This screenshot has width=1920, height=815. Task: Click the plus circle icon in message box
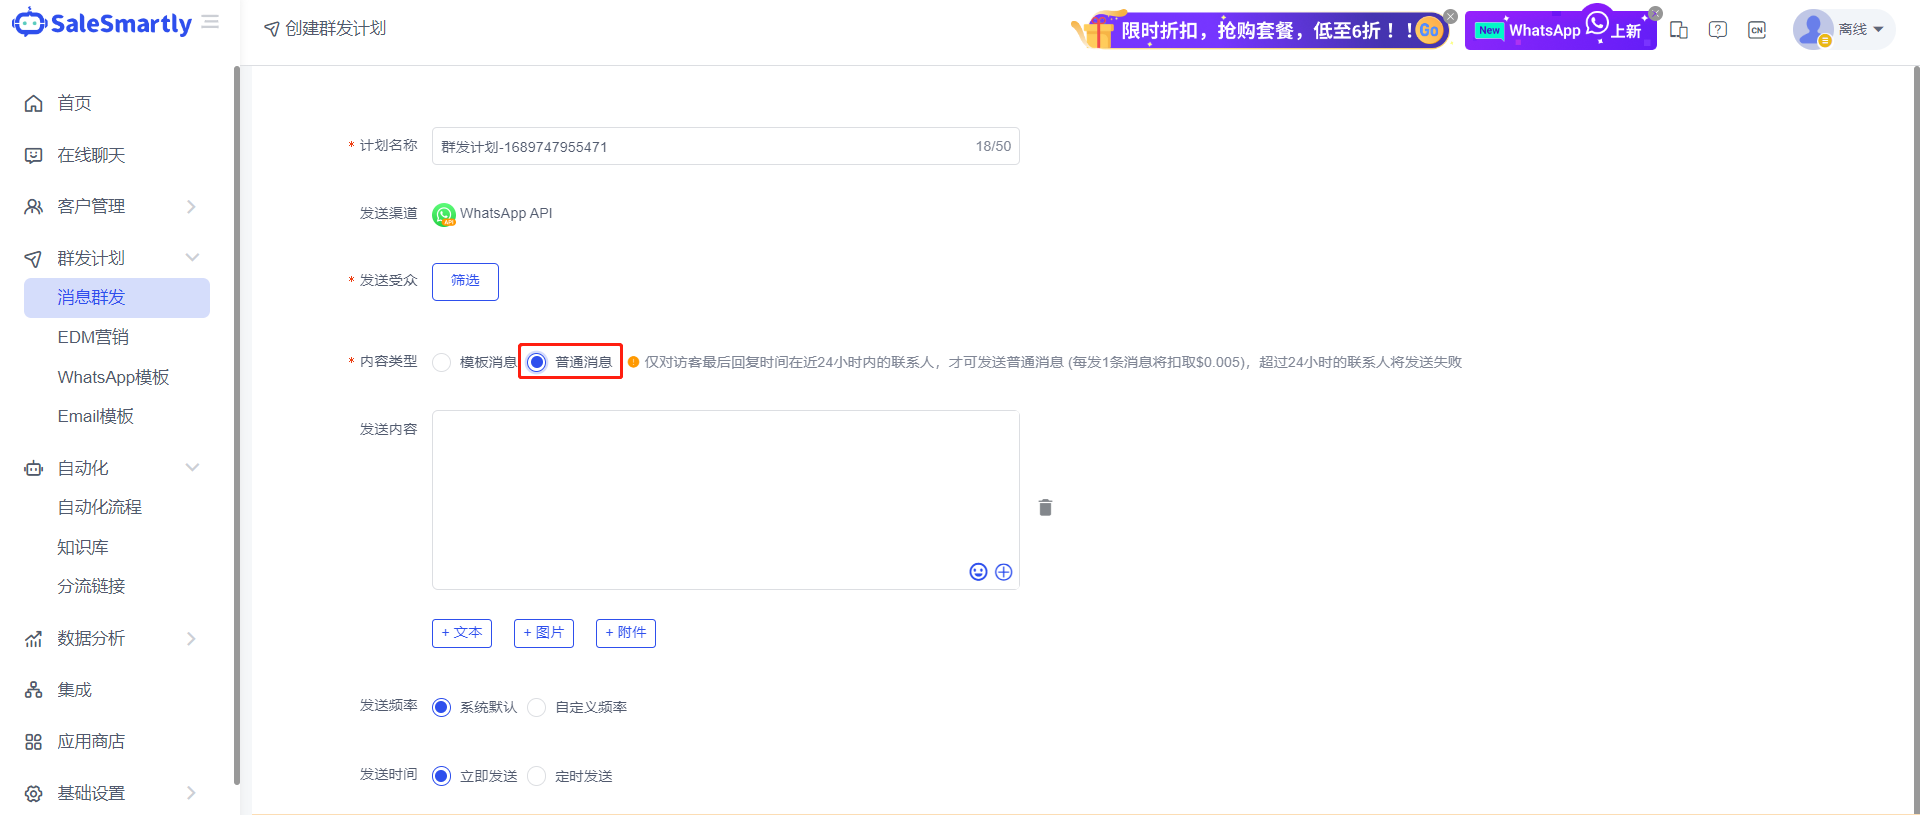(1004, 572)
